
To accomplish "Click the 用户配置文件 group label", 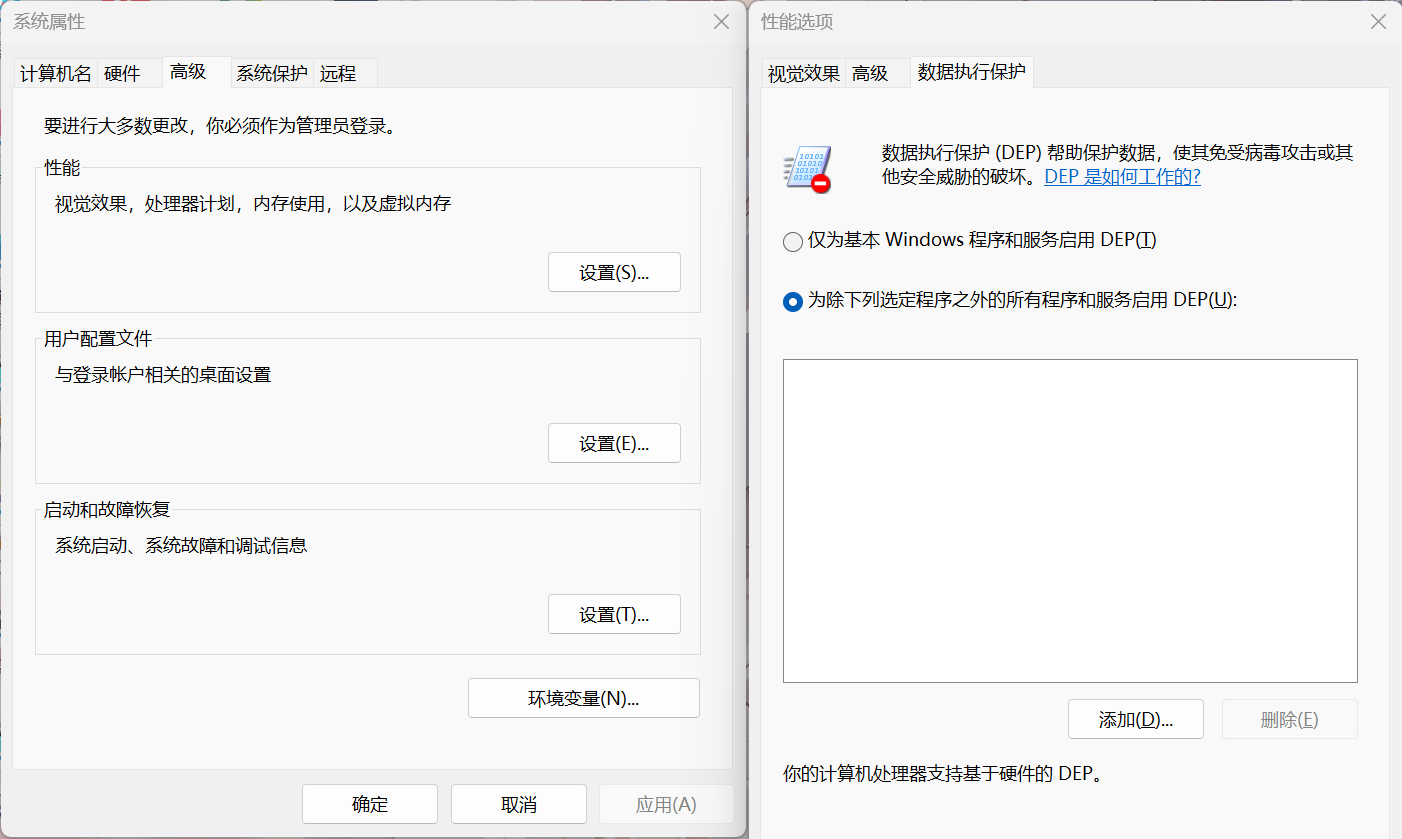I will (x=98, y=339).
